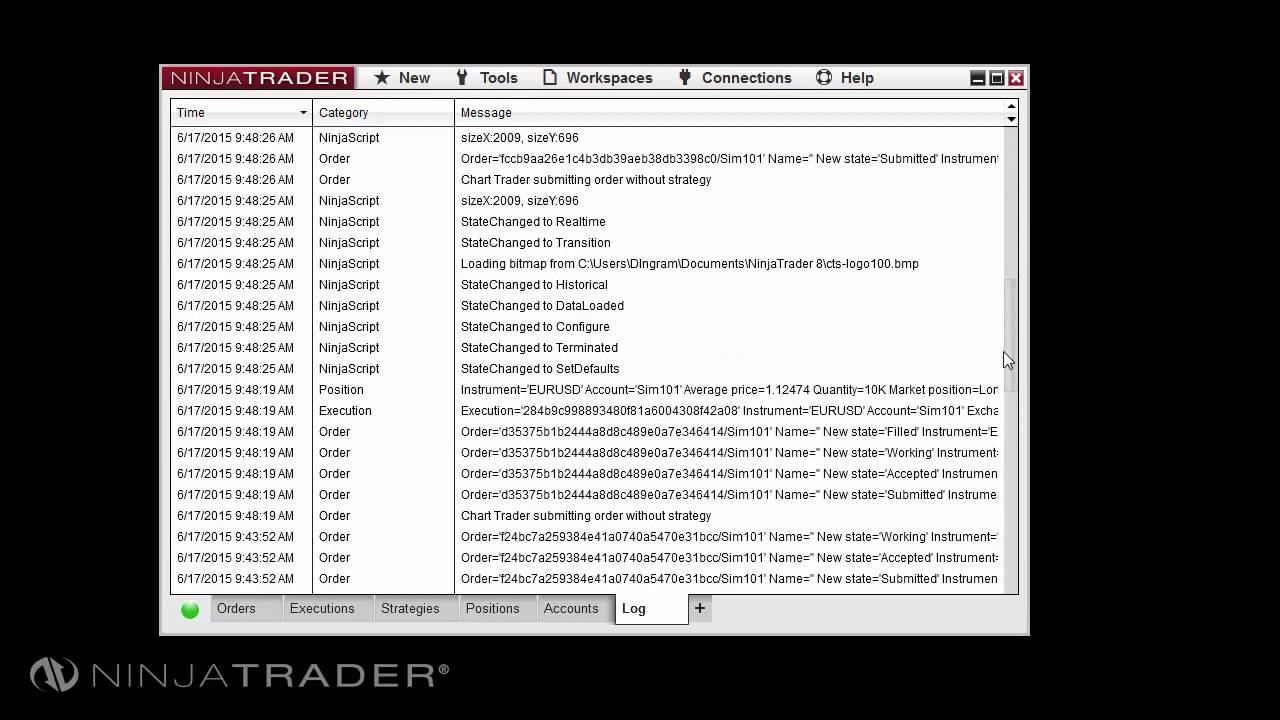
Task: Click the lifebuoy icon beside Help
Action: click(824, 78)
